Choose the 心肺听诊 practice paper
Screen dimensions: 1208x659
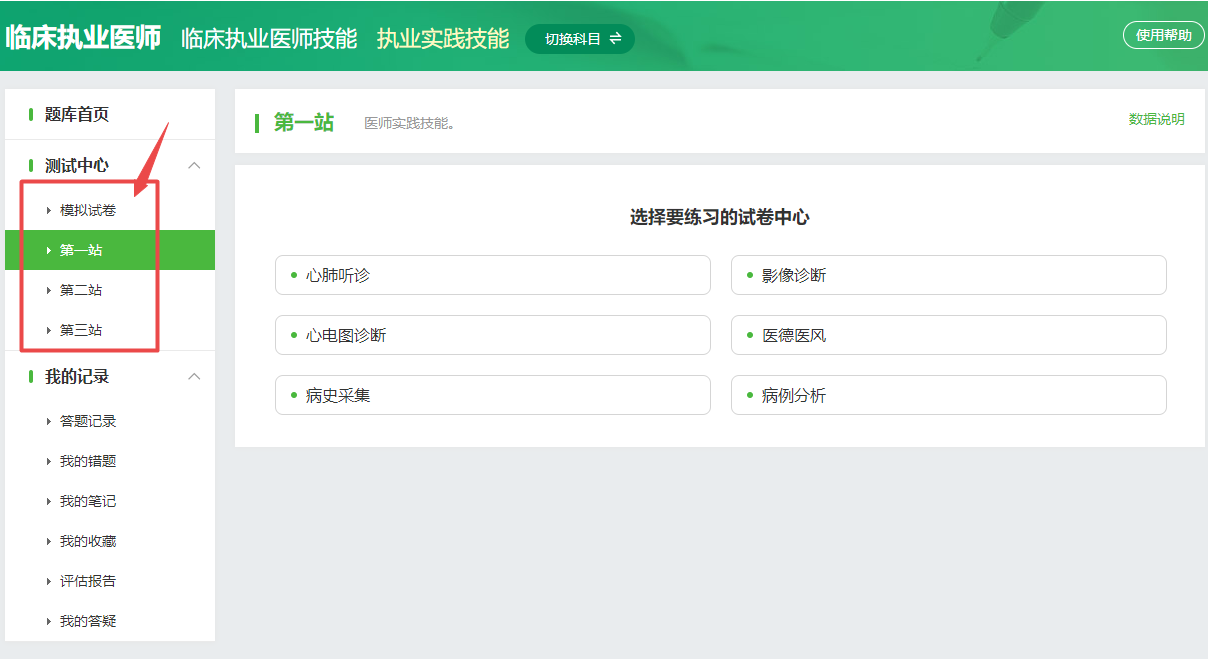492,275
